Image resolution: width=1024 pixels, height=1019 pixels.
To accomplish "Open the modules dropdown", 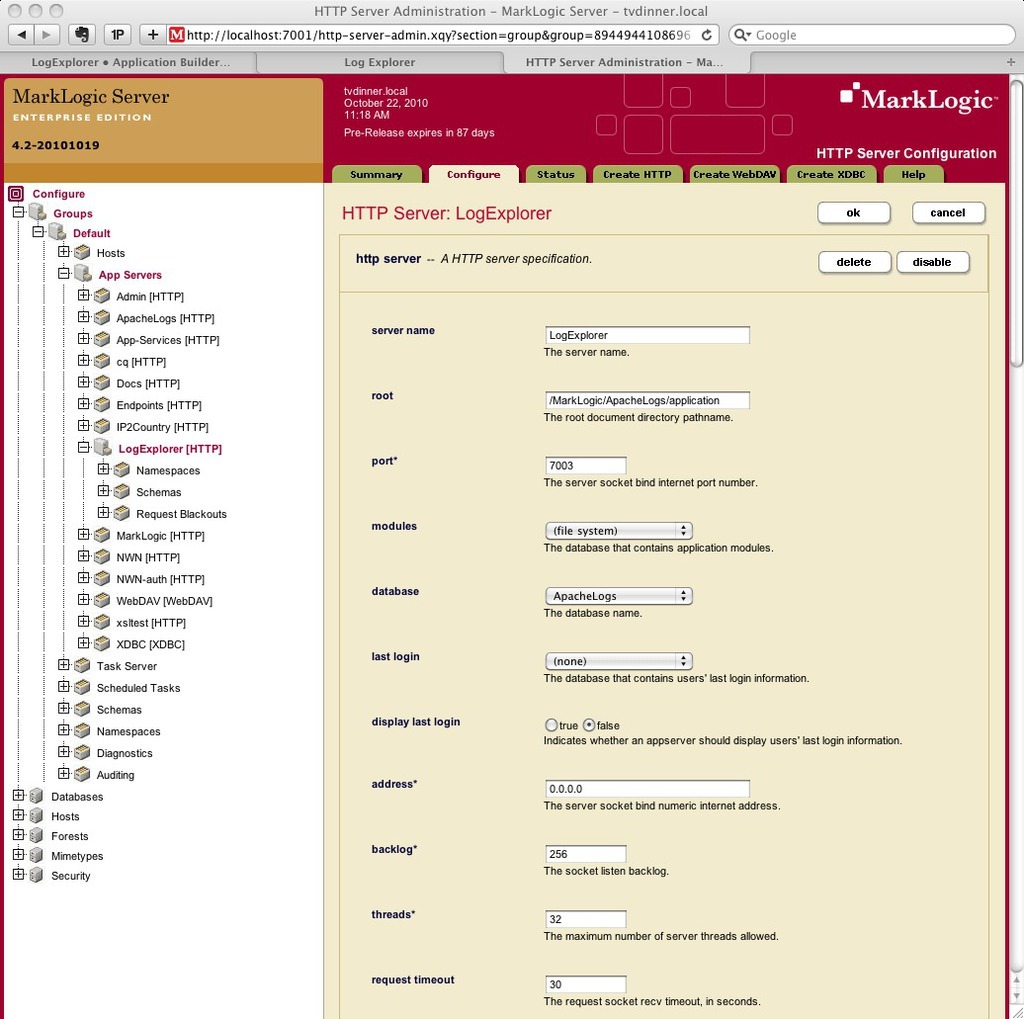I will click(x=618, y=530).
